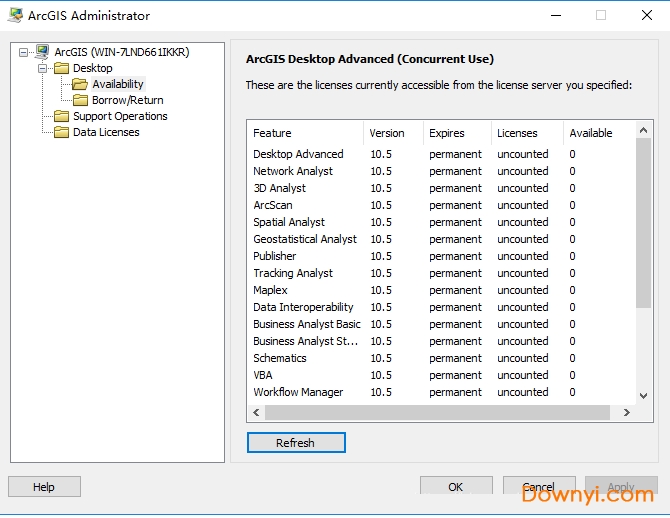This screenshot has width=670, height=518.
Task: Click the ArcGIS computer icon in tree
Action: 42,52
